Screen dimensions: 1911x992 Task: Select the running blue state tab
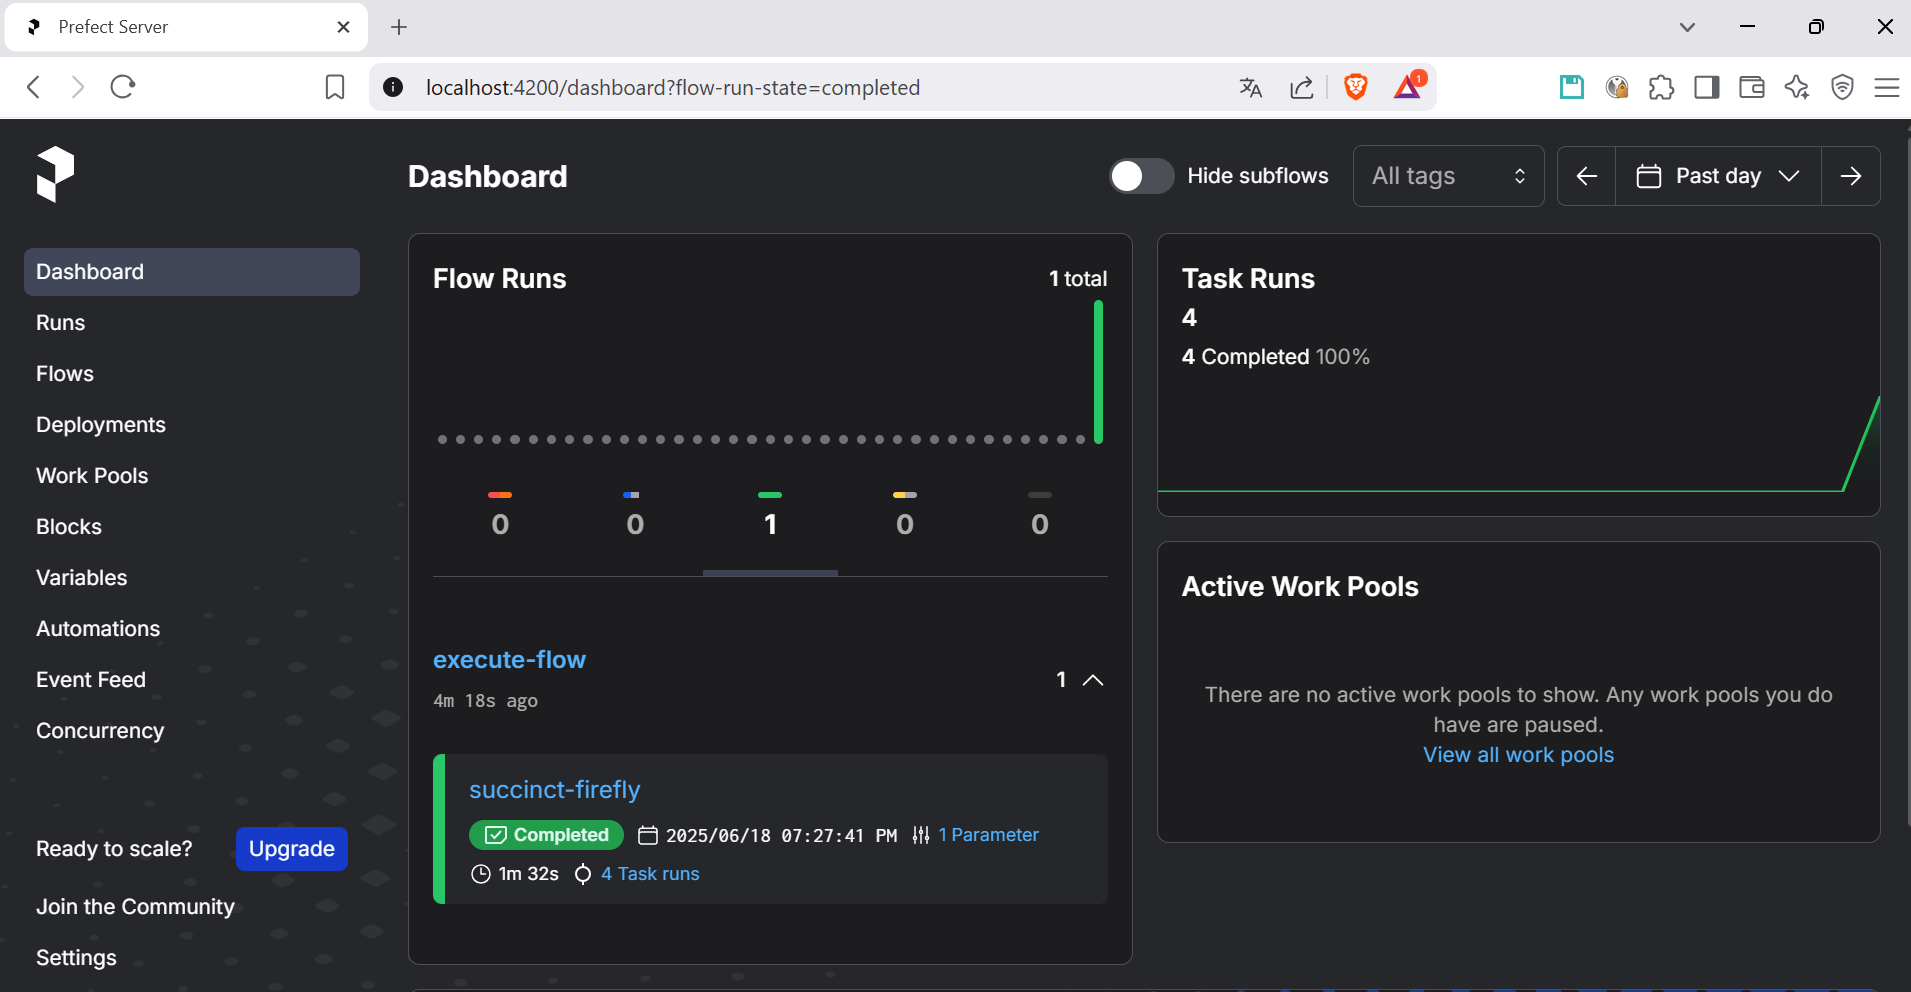click(x=635, y=515)
